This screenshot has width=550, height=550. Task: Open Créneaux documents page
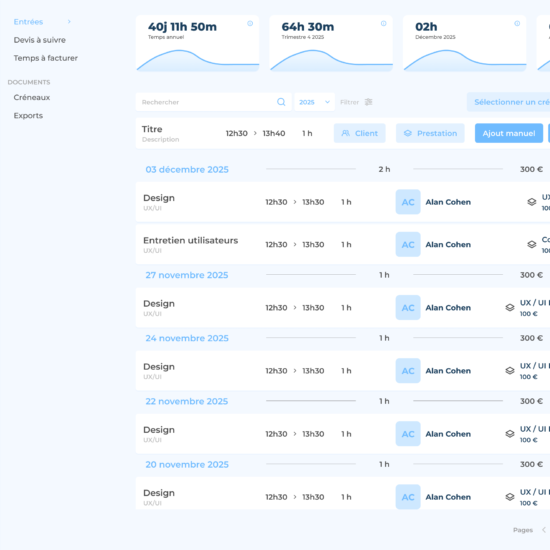tap(32, 98)
